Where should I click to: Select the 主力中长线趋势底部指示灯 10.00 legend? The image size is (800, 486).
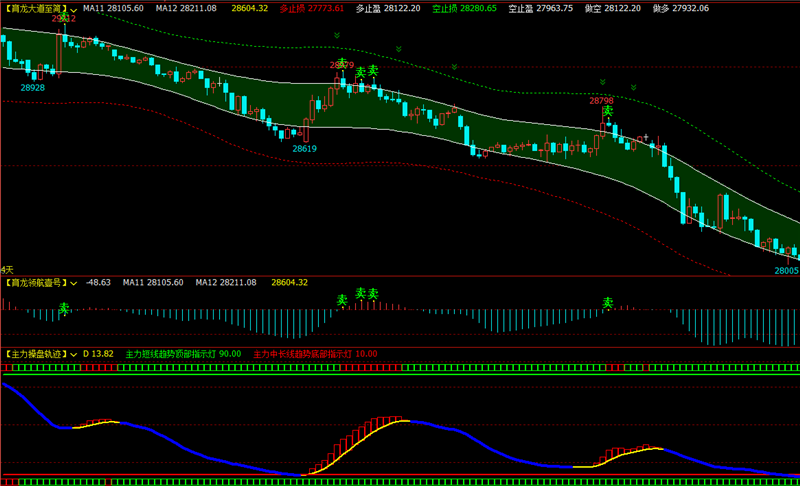[x=315, y=354]
